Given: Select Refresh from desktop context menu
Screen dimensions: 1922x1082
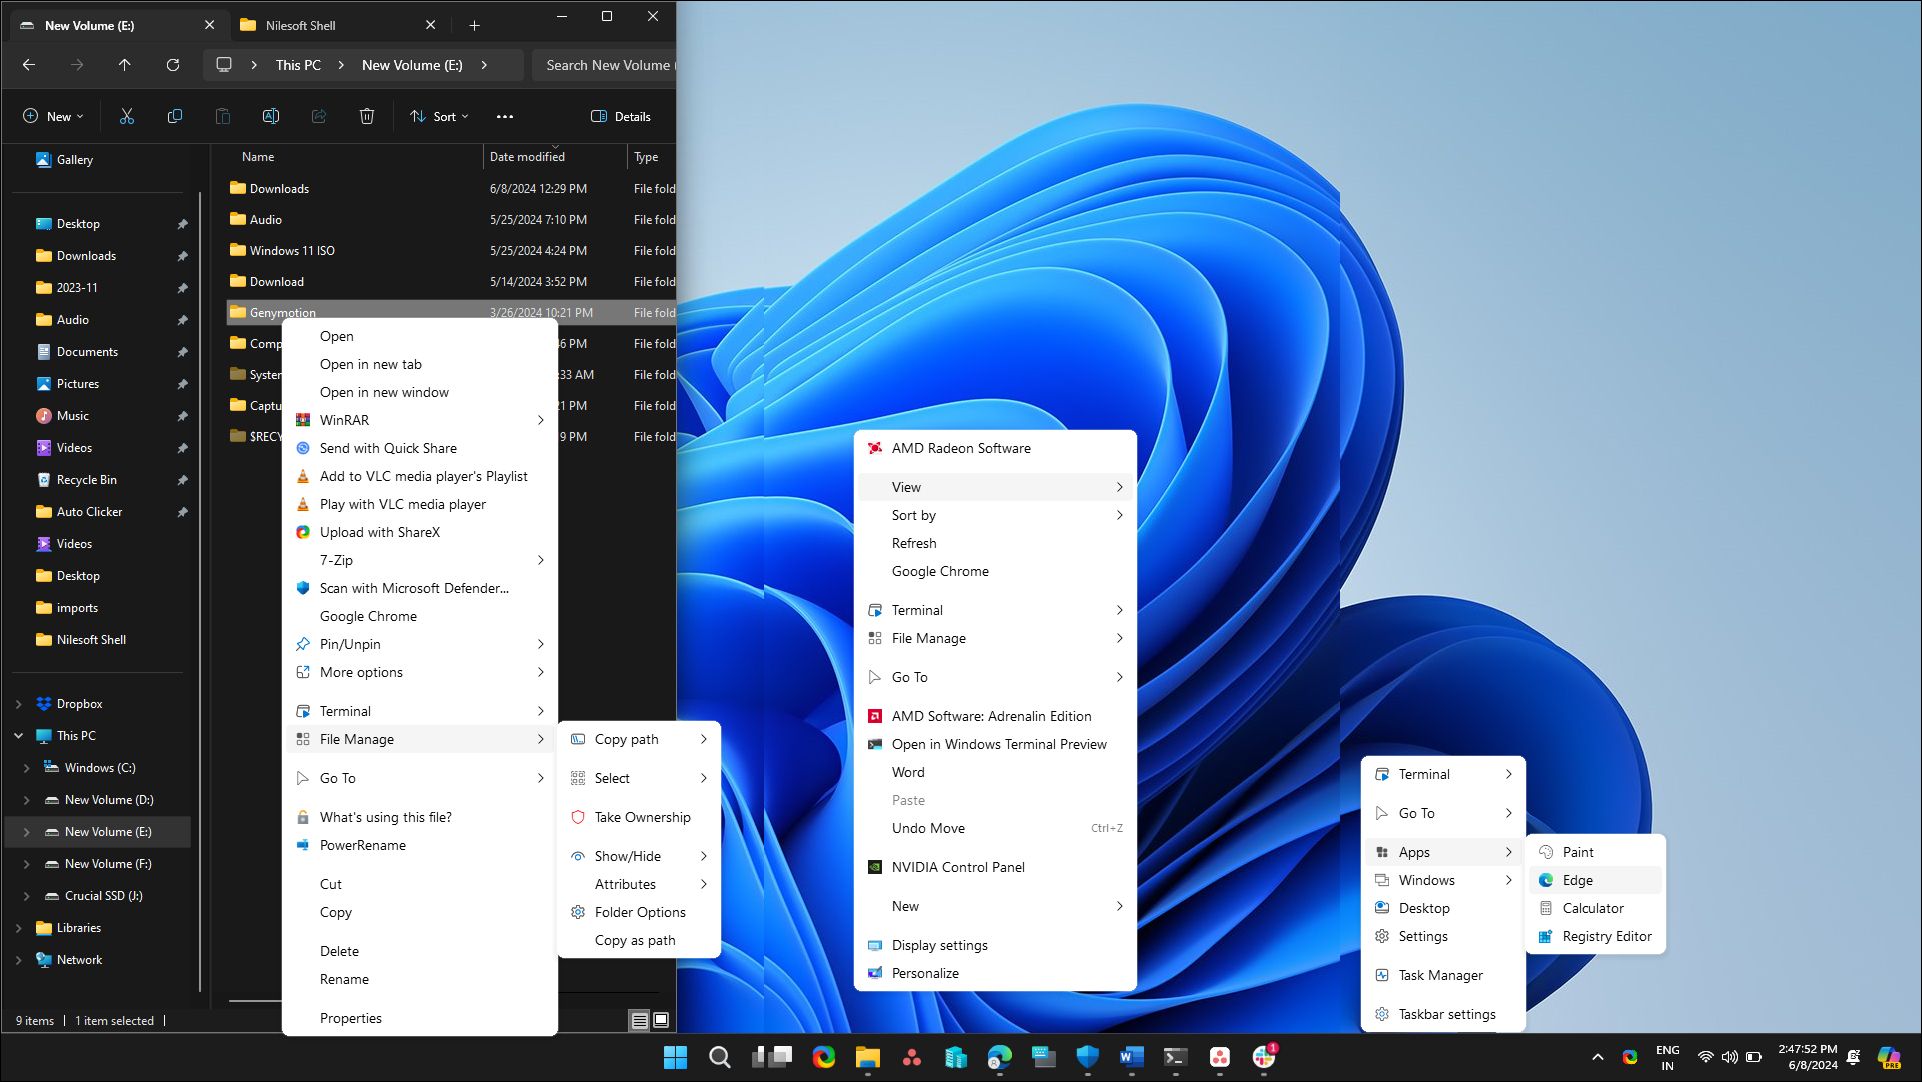Looking at the screenshot, I should coord(913,542).
